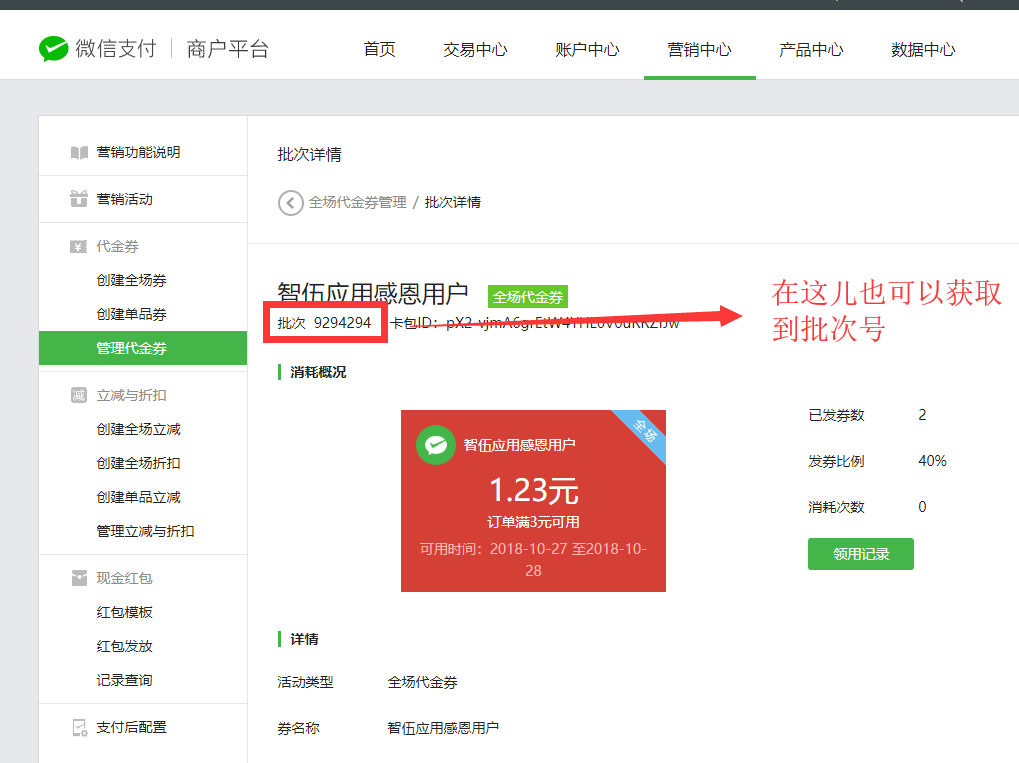Image resolution: width=1019 pixels, height=763 pixels.
Task: Click the 订单满3元可用 text on the coupon
Action: (533, 523)
